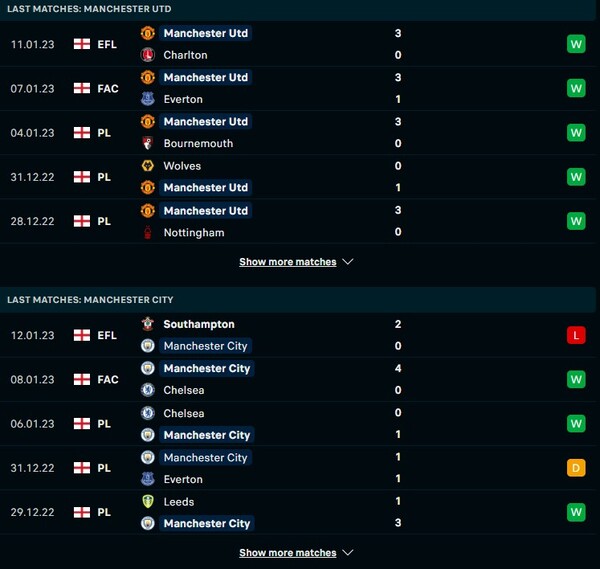Click Show more matches under Manchester City
Image resolution: width=600 pixels, height=569 pixels.
click(x=287, y=553)
